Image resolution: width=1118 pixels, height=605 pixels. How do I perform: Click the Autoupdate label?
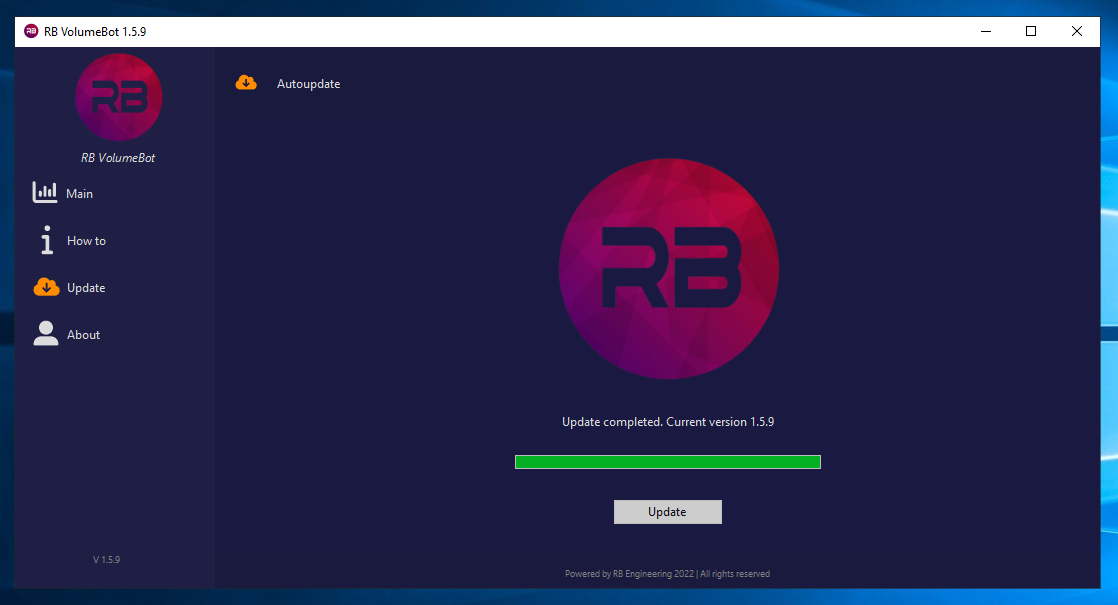click(308, 84)
